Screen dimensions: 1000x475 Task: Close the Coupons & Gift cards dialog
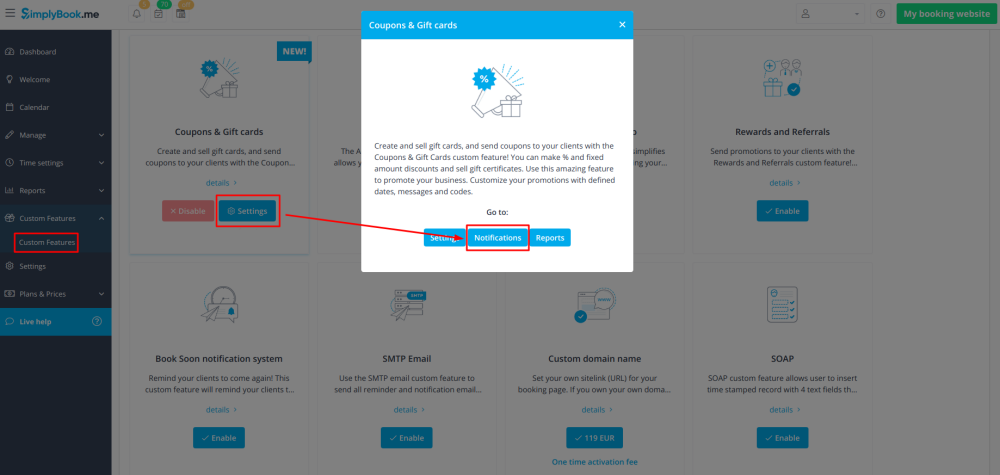(622, 25)
